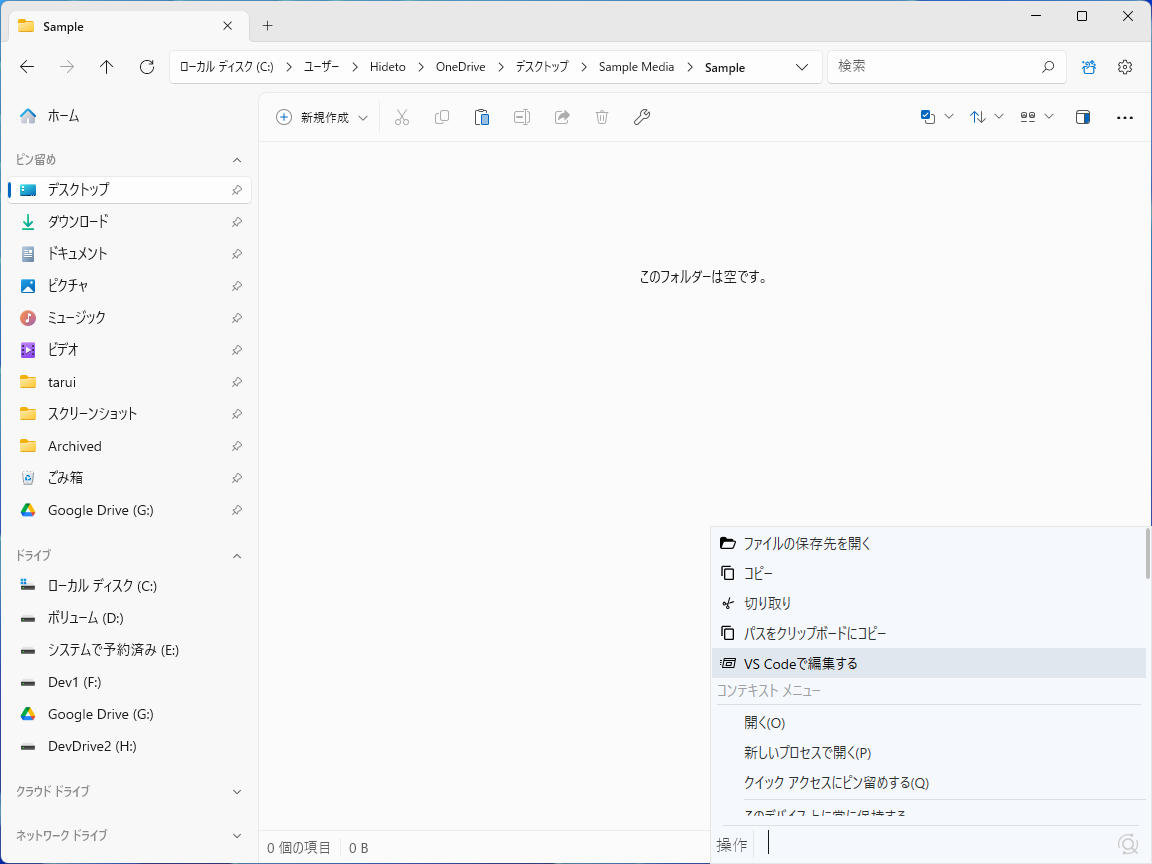Open the Rename icon in the toolbar
The image size is (1152, 864).
(x=521, y=117)
